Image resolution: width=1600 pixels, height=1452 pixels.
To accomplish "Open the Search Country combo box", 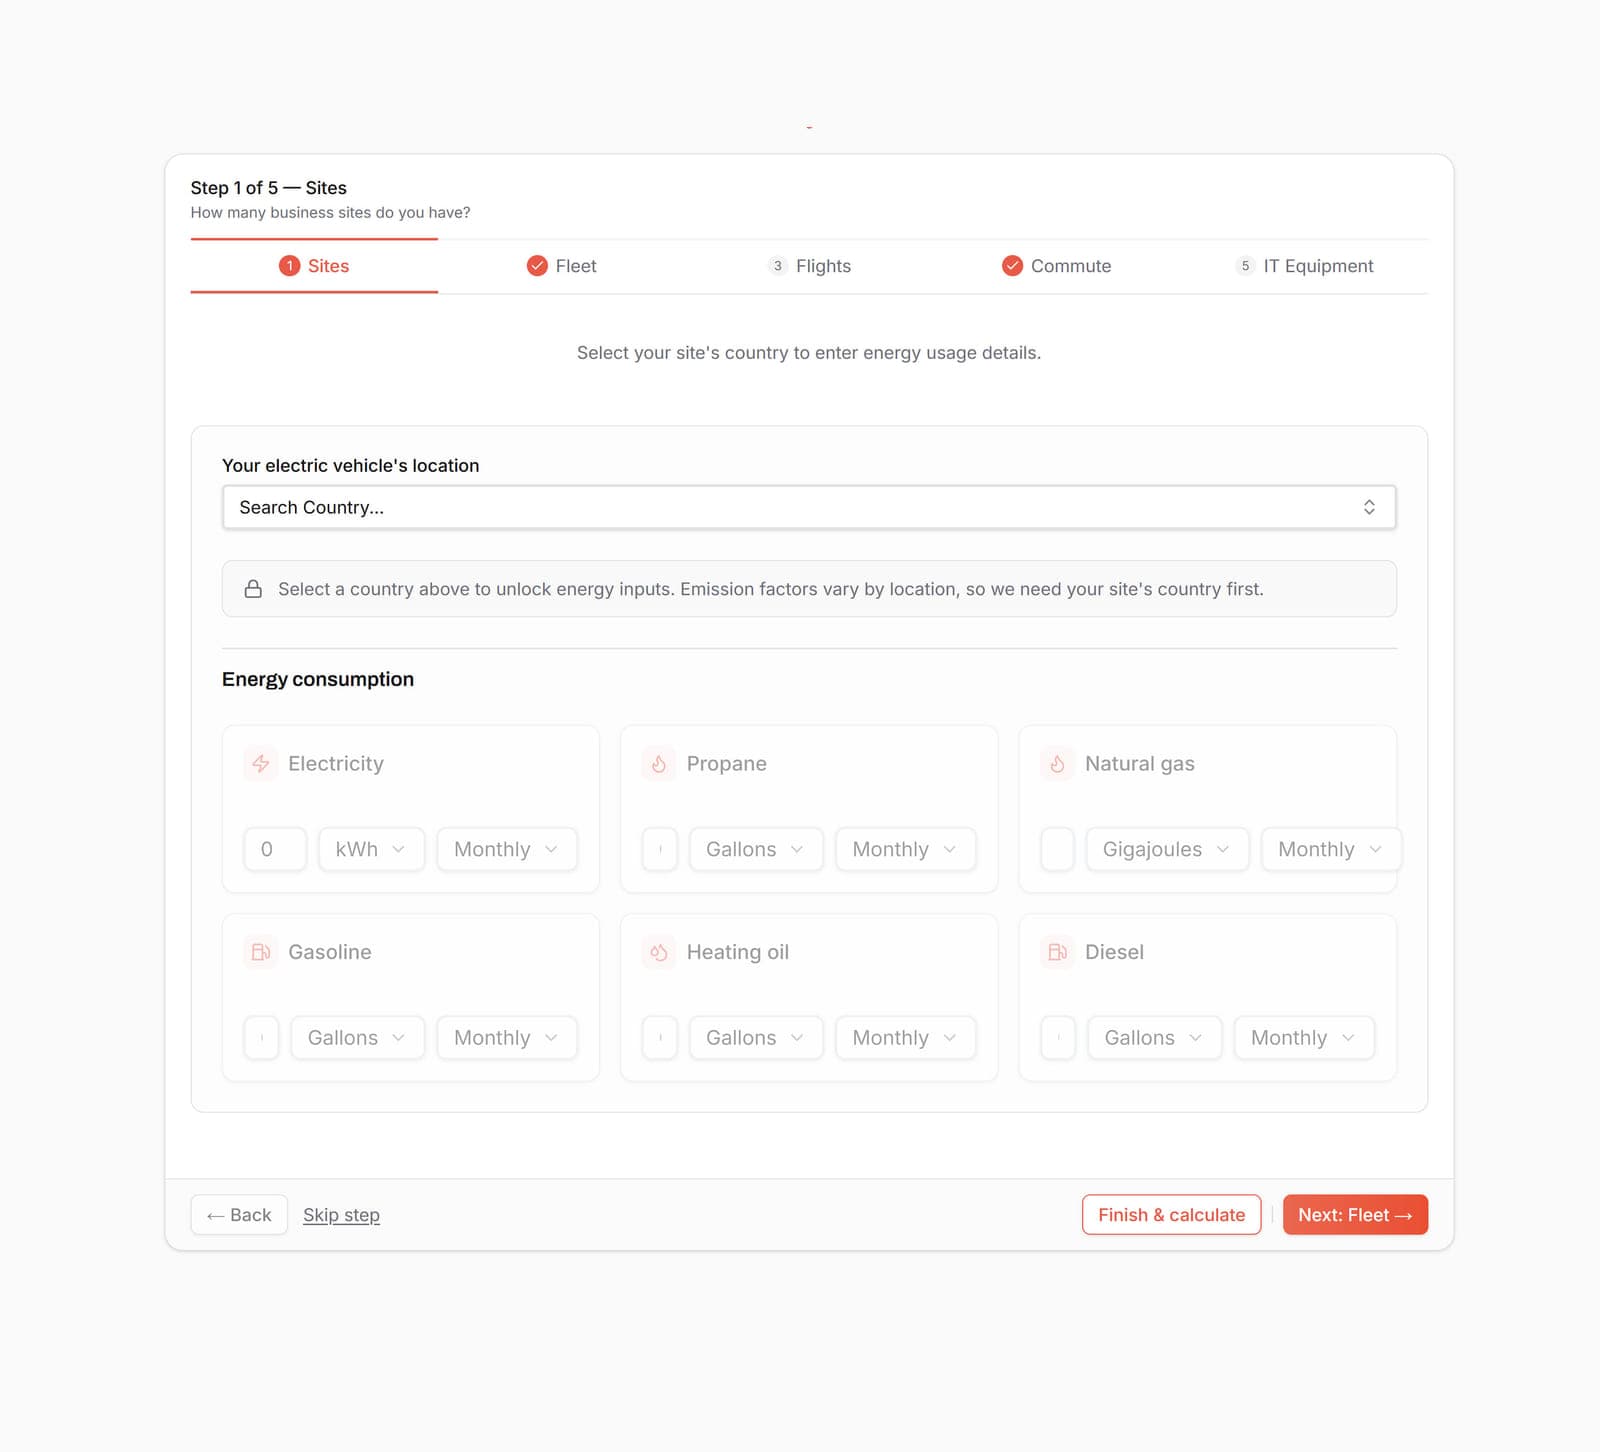I will tap(809, 507).
